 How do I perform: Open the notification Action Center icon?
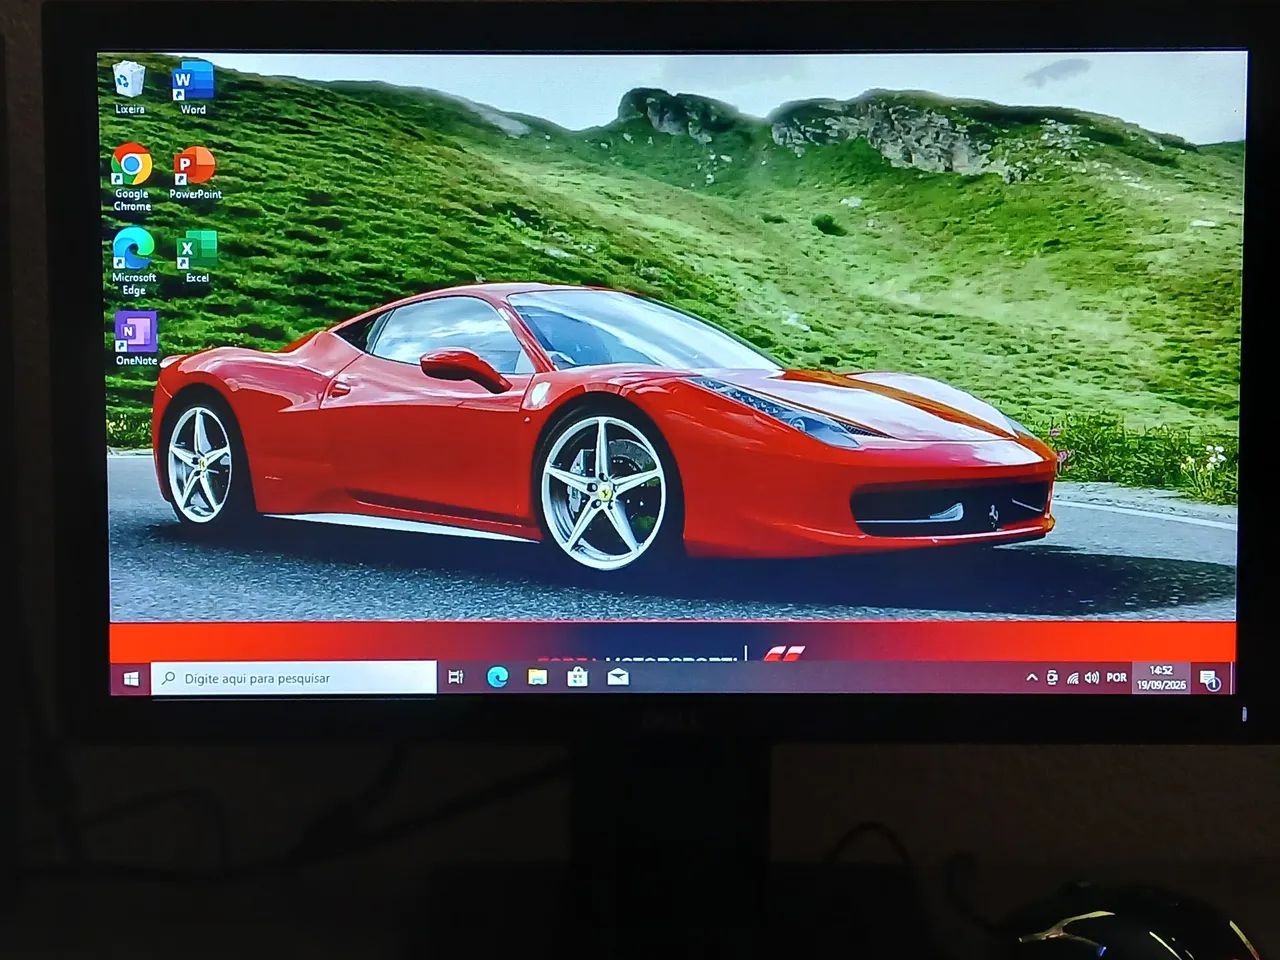click(x=1209, y=679)
